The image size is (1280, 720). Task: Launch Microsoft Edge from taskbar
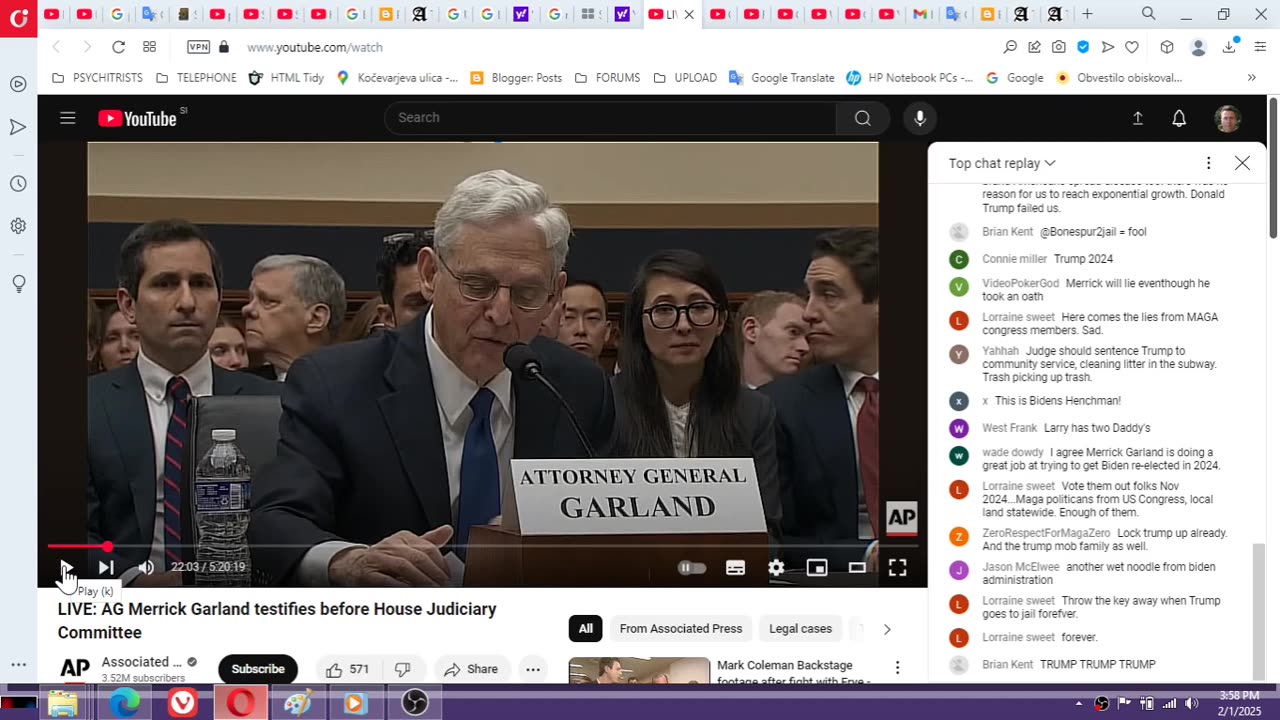pos(124,703)
